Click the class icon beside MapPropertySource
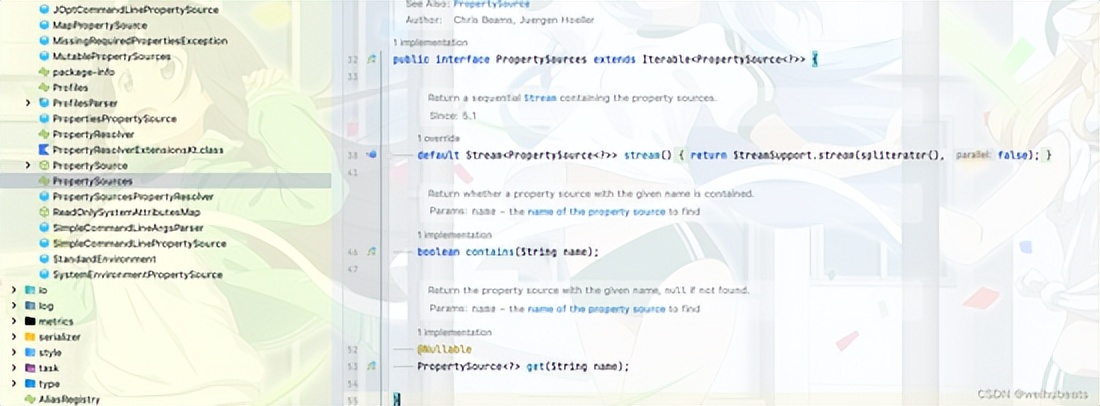 pyautogui.click(x=44, y=25)
